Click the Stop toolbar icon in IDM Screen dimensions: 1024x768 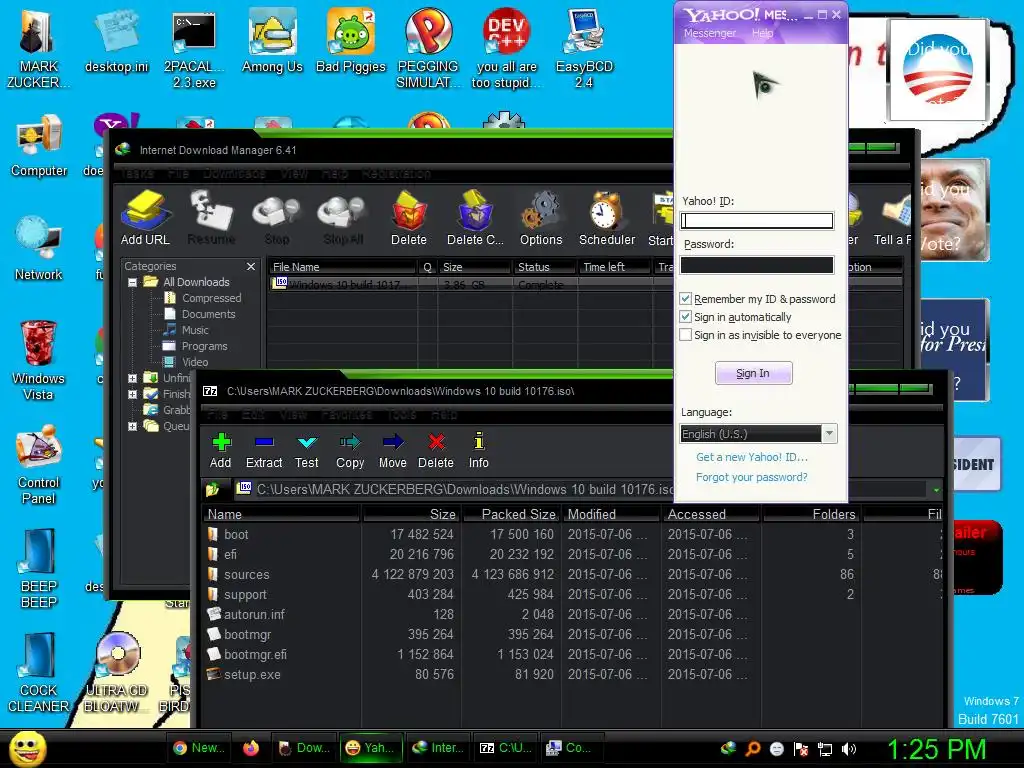[276, 212]
